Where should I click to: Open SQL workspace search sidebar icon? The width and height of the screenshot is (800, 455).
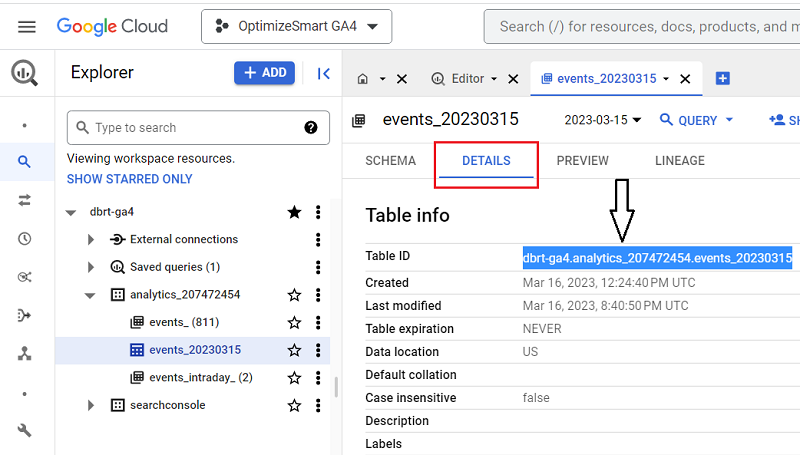pos(24,162)
